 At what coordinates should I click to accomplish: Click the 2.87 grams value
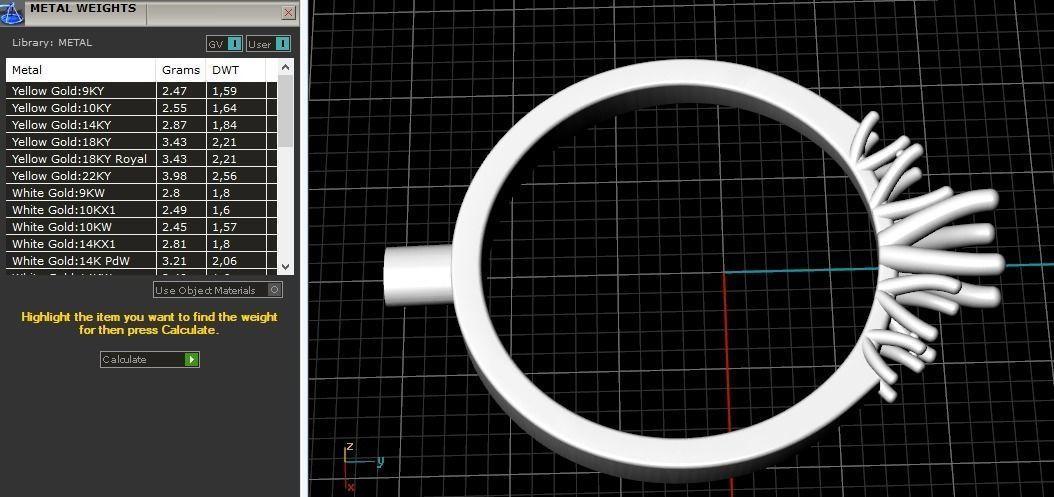pyautogui.click(x=174, y=124)
